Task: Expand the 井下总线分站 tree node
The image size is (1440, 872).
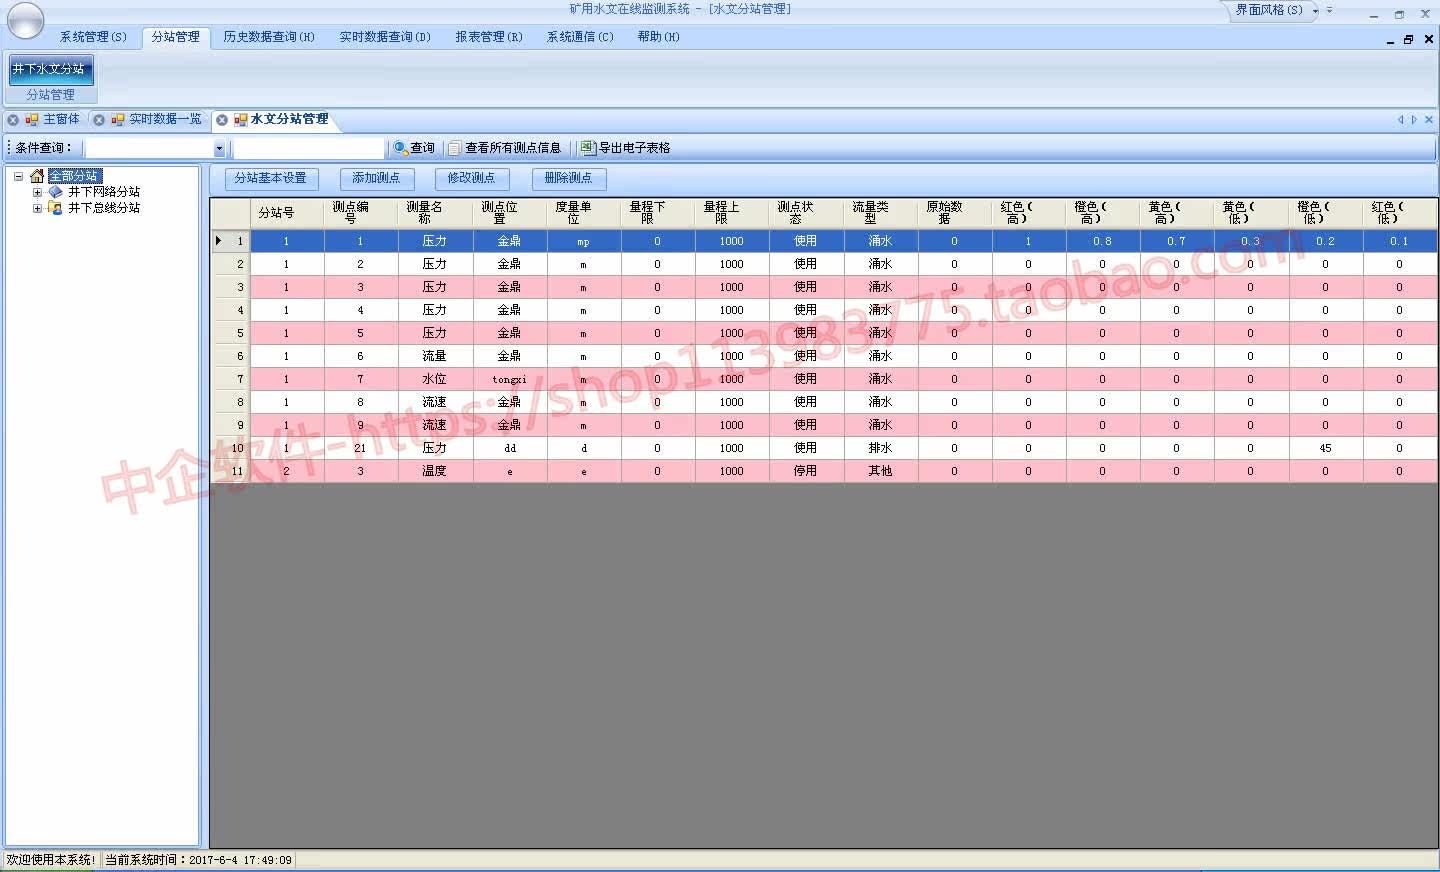Action: (37, 208)
